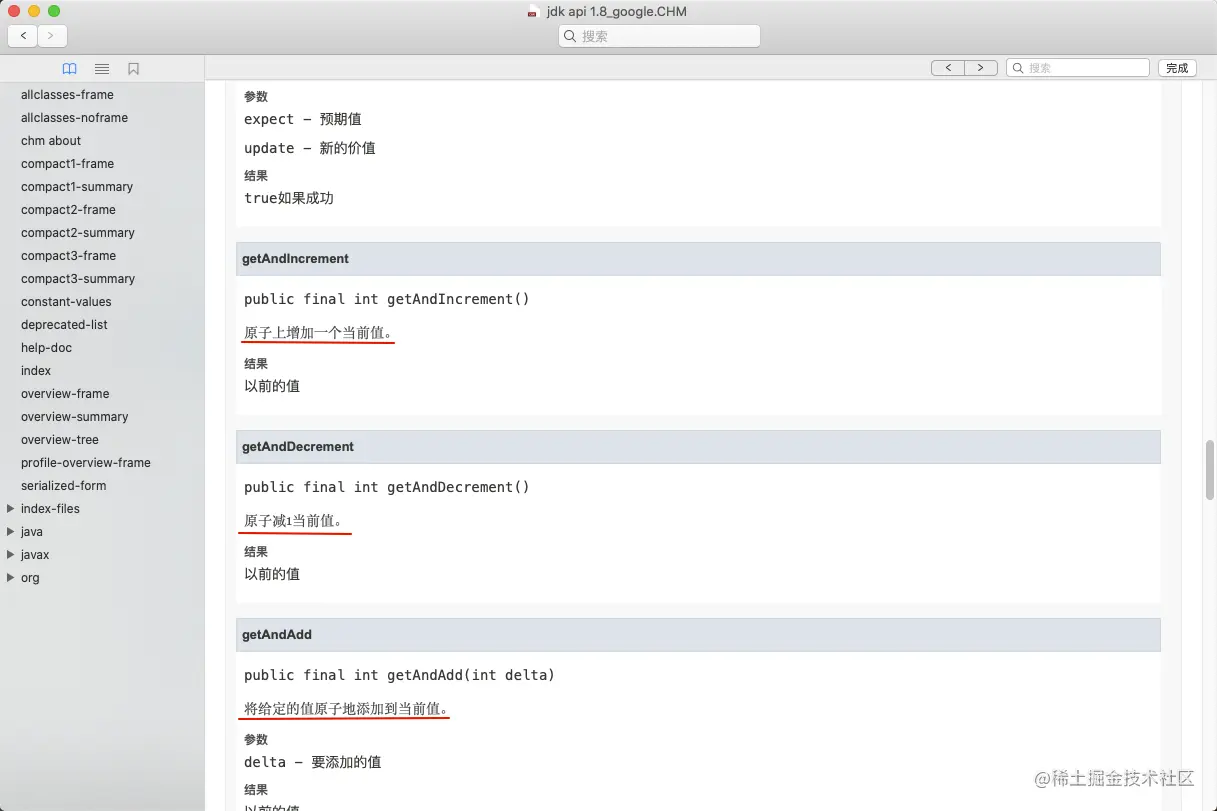
Task: Open compact1-summary entry
Action: click(77, 187)
